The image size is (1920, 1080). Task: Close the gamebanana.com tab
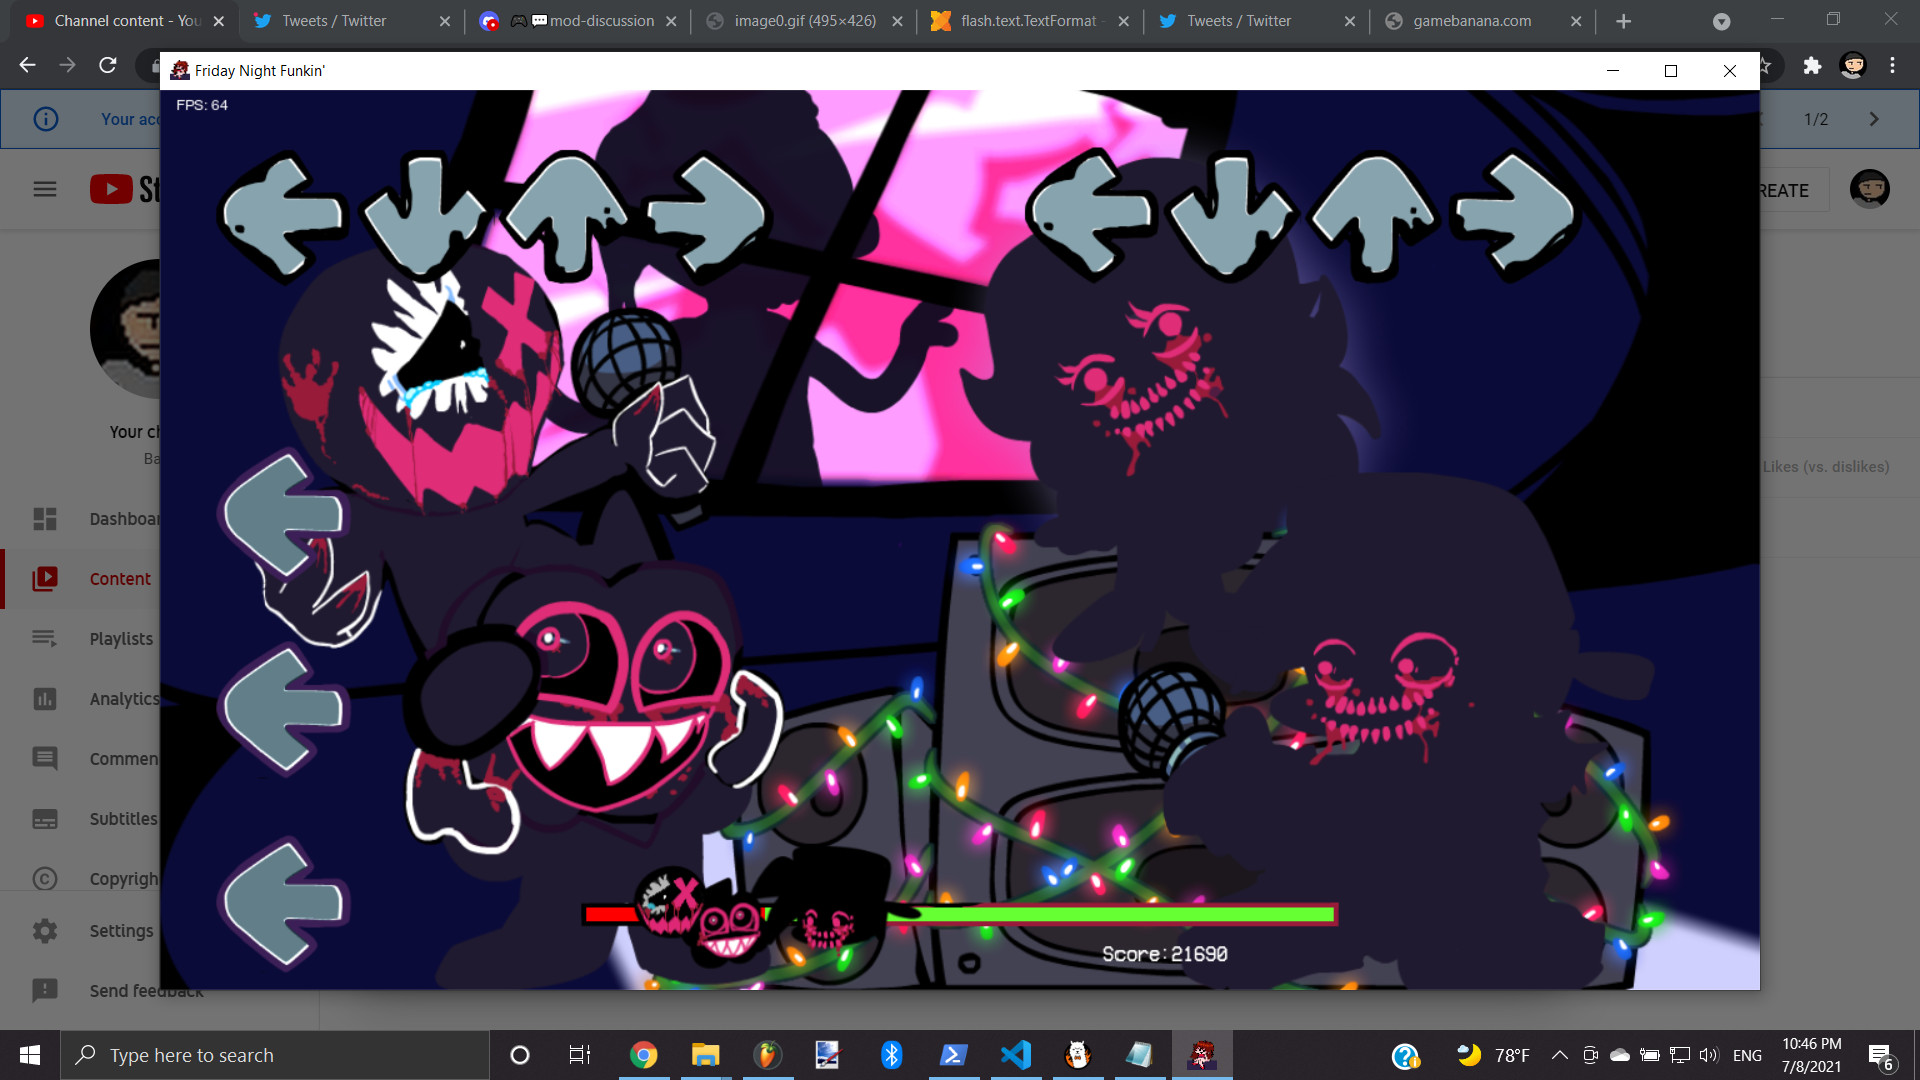click(x=1576, y=21)
